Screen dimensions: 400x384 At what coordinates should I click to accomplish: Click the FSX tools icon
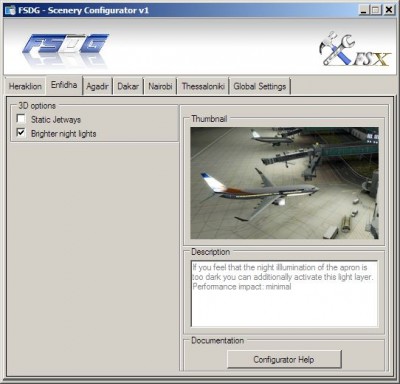[355, 48]
